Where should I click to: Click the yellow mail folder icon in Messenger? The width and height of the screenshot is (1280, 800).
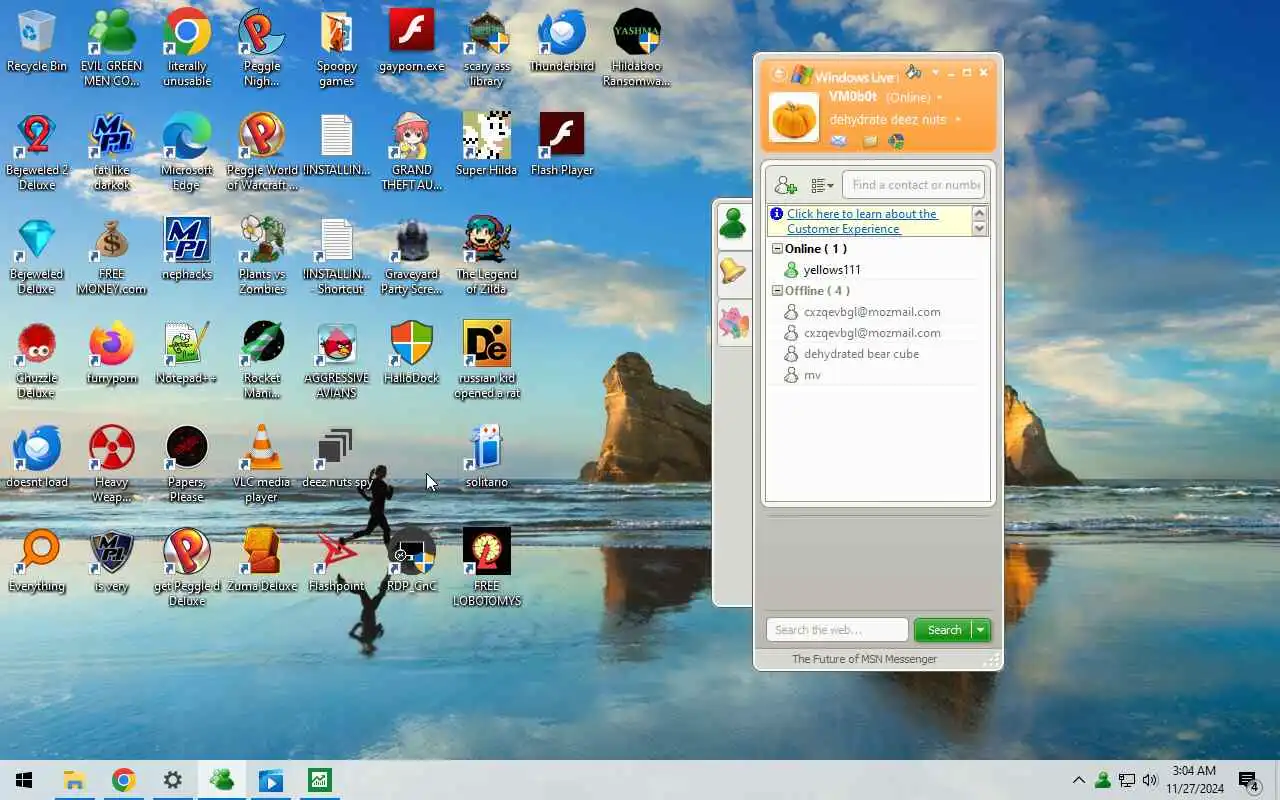[870, 142]
